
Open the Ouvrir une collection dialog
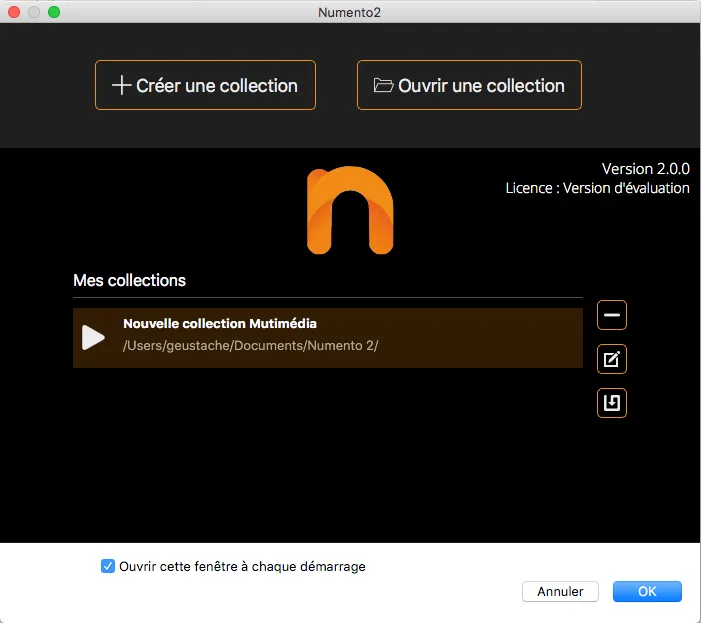tap(469, 86)
